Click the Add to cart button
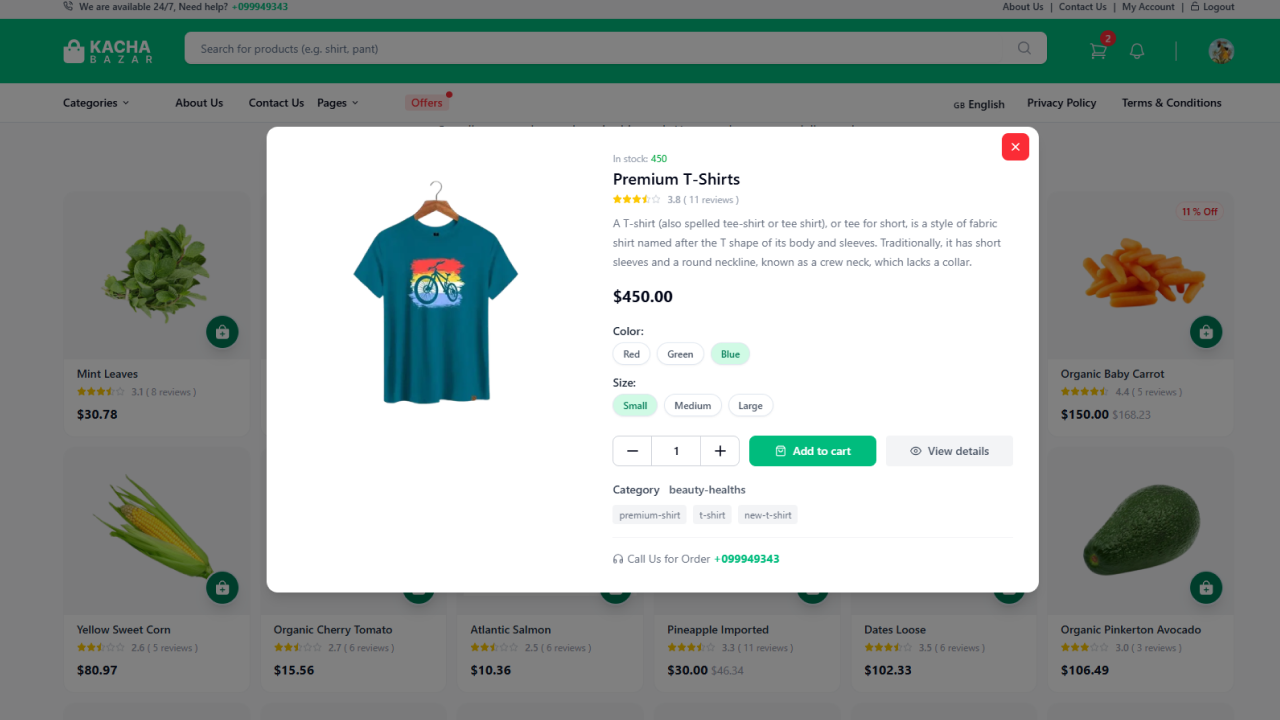The height and width of the screenshot is (720, 1280). click(812, 451)
